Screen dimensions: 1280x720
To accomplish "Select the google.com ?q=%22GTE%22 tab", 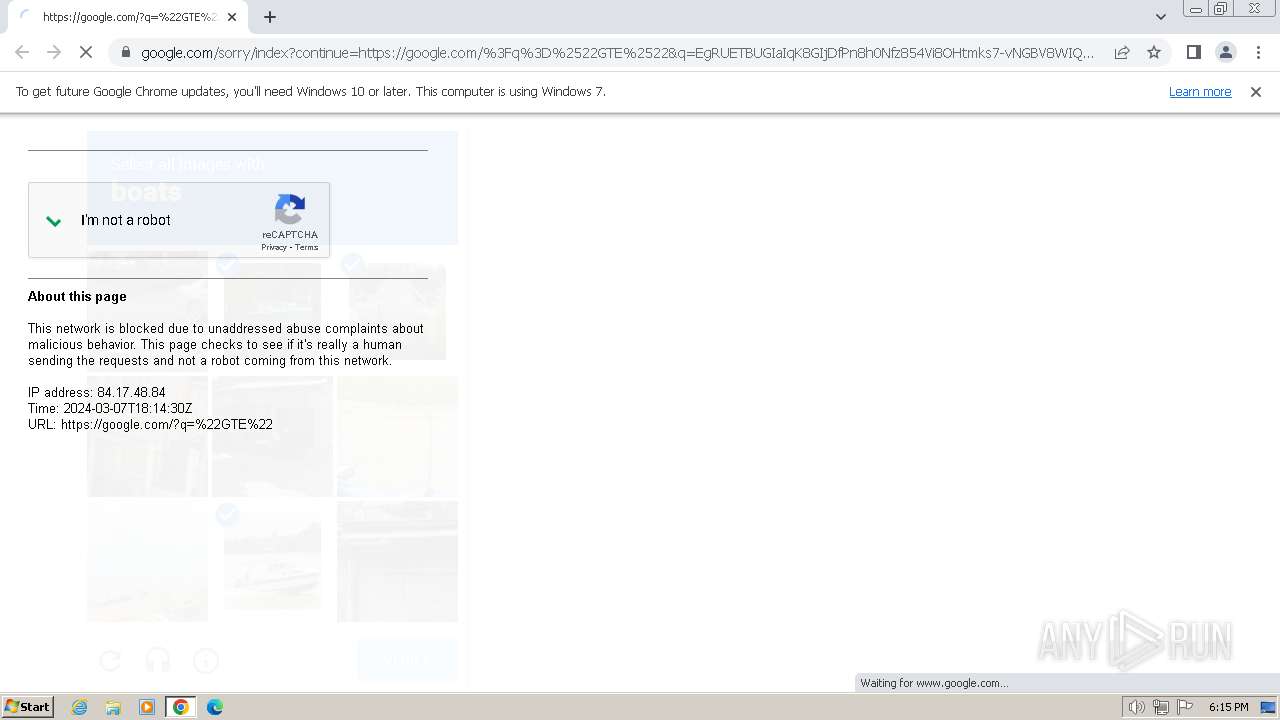I will coord(127,17).
